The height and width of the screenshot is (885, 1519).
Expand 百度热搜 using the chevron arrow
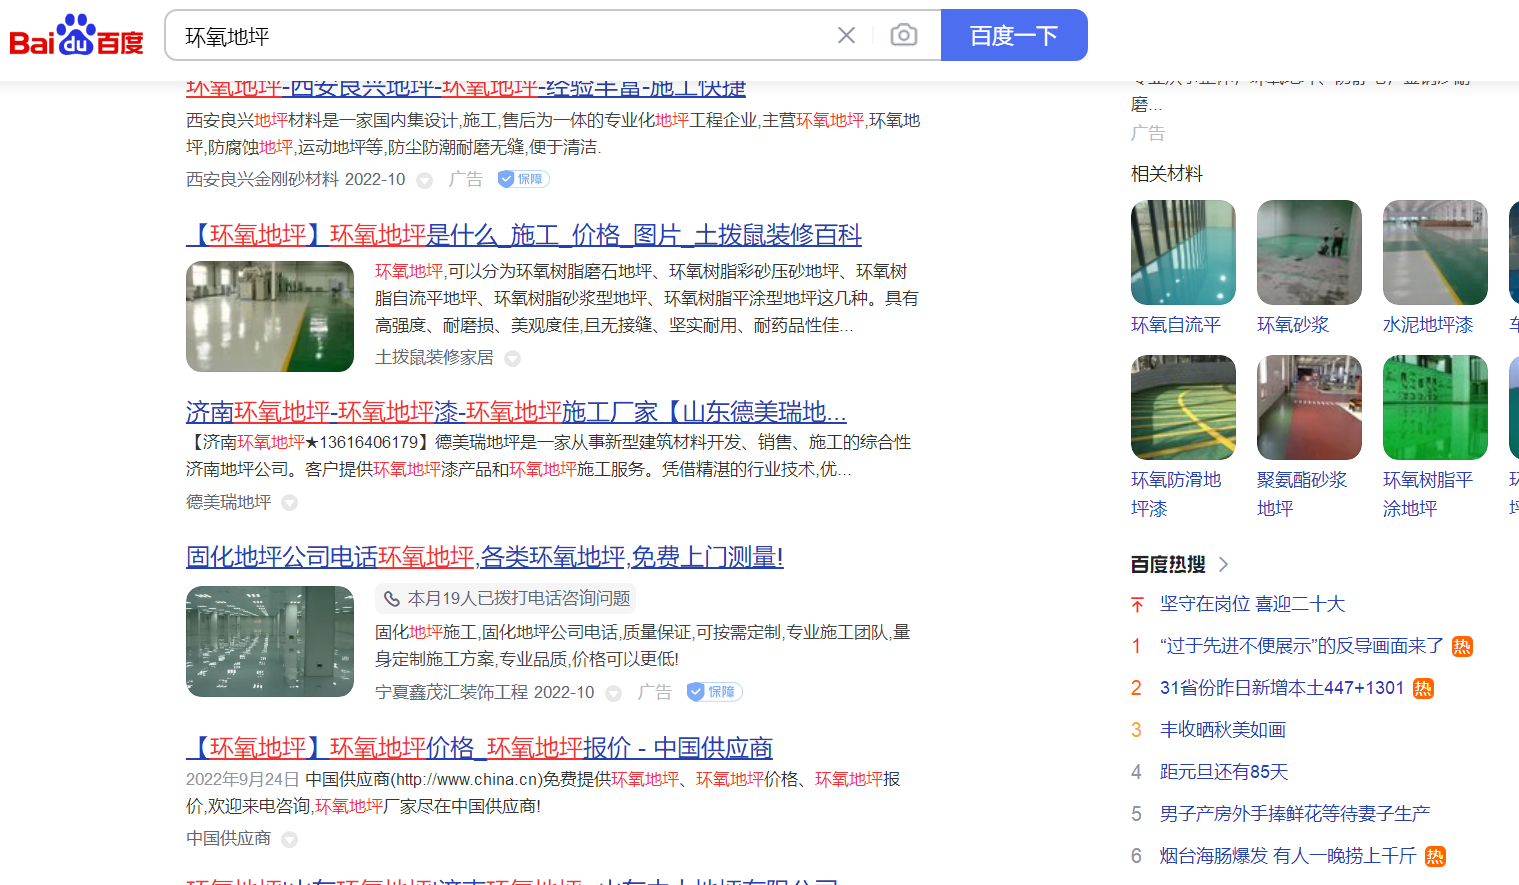pyautogui.click(x=1223, y=565)
